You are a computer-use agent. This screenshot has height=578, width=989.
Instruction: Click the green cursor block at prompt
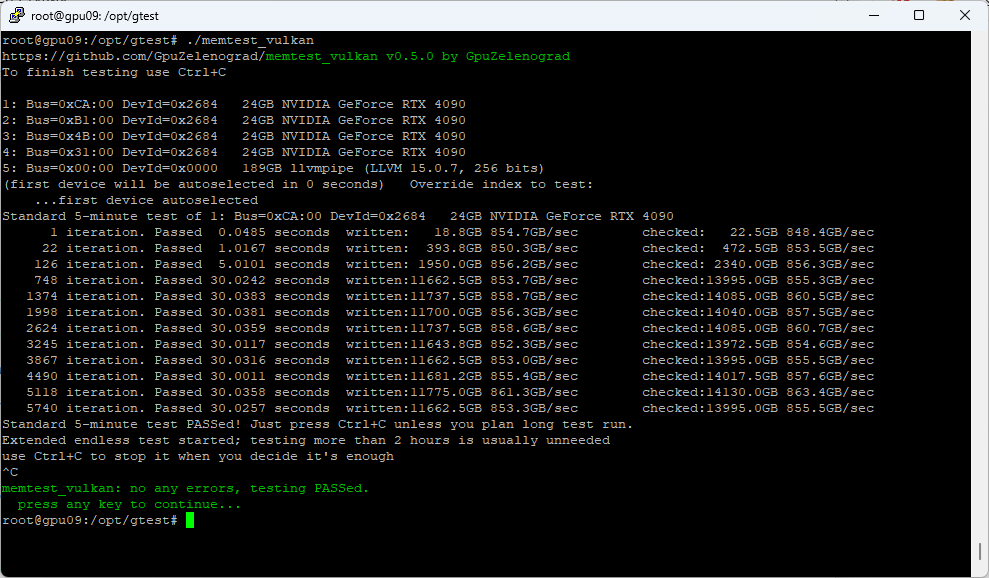point(189,520)
